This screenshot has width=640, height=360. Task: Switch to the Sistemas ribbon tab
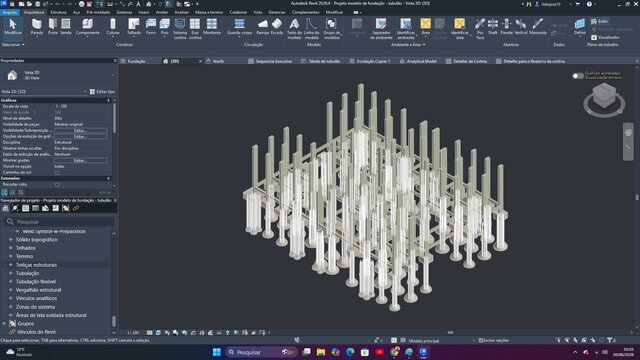pos(124,12)
